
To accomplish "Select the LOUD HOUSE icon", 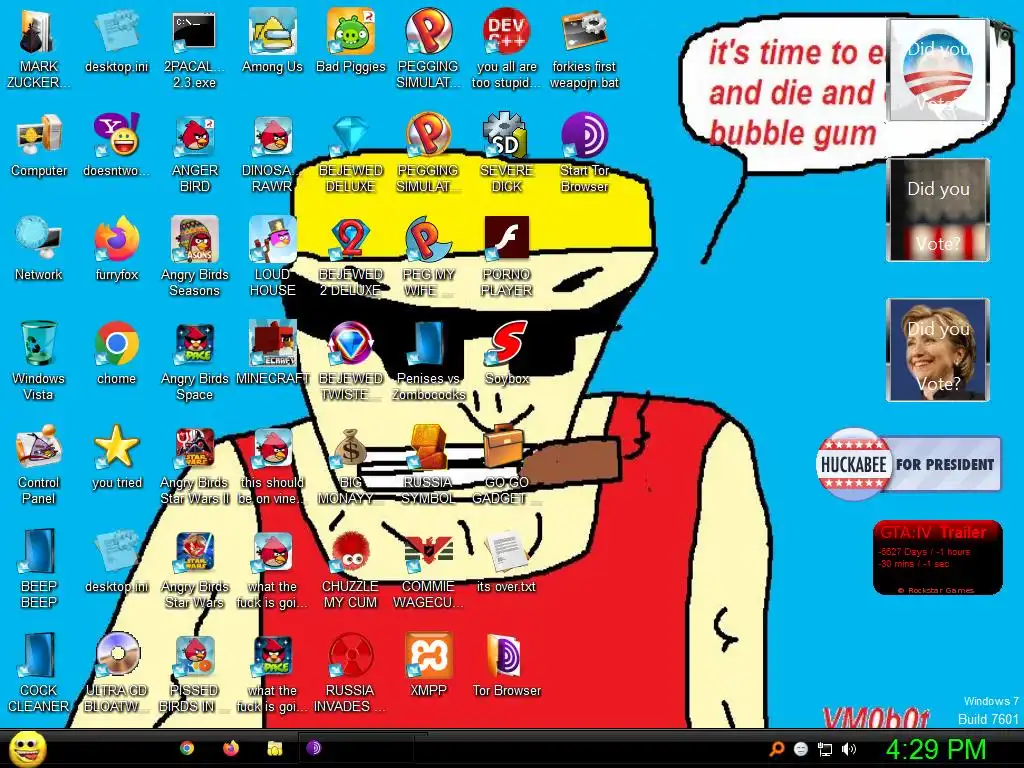I will [x=272, y=257].
